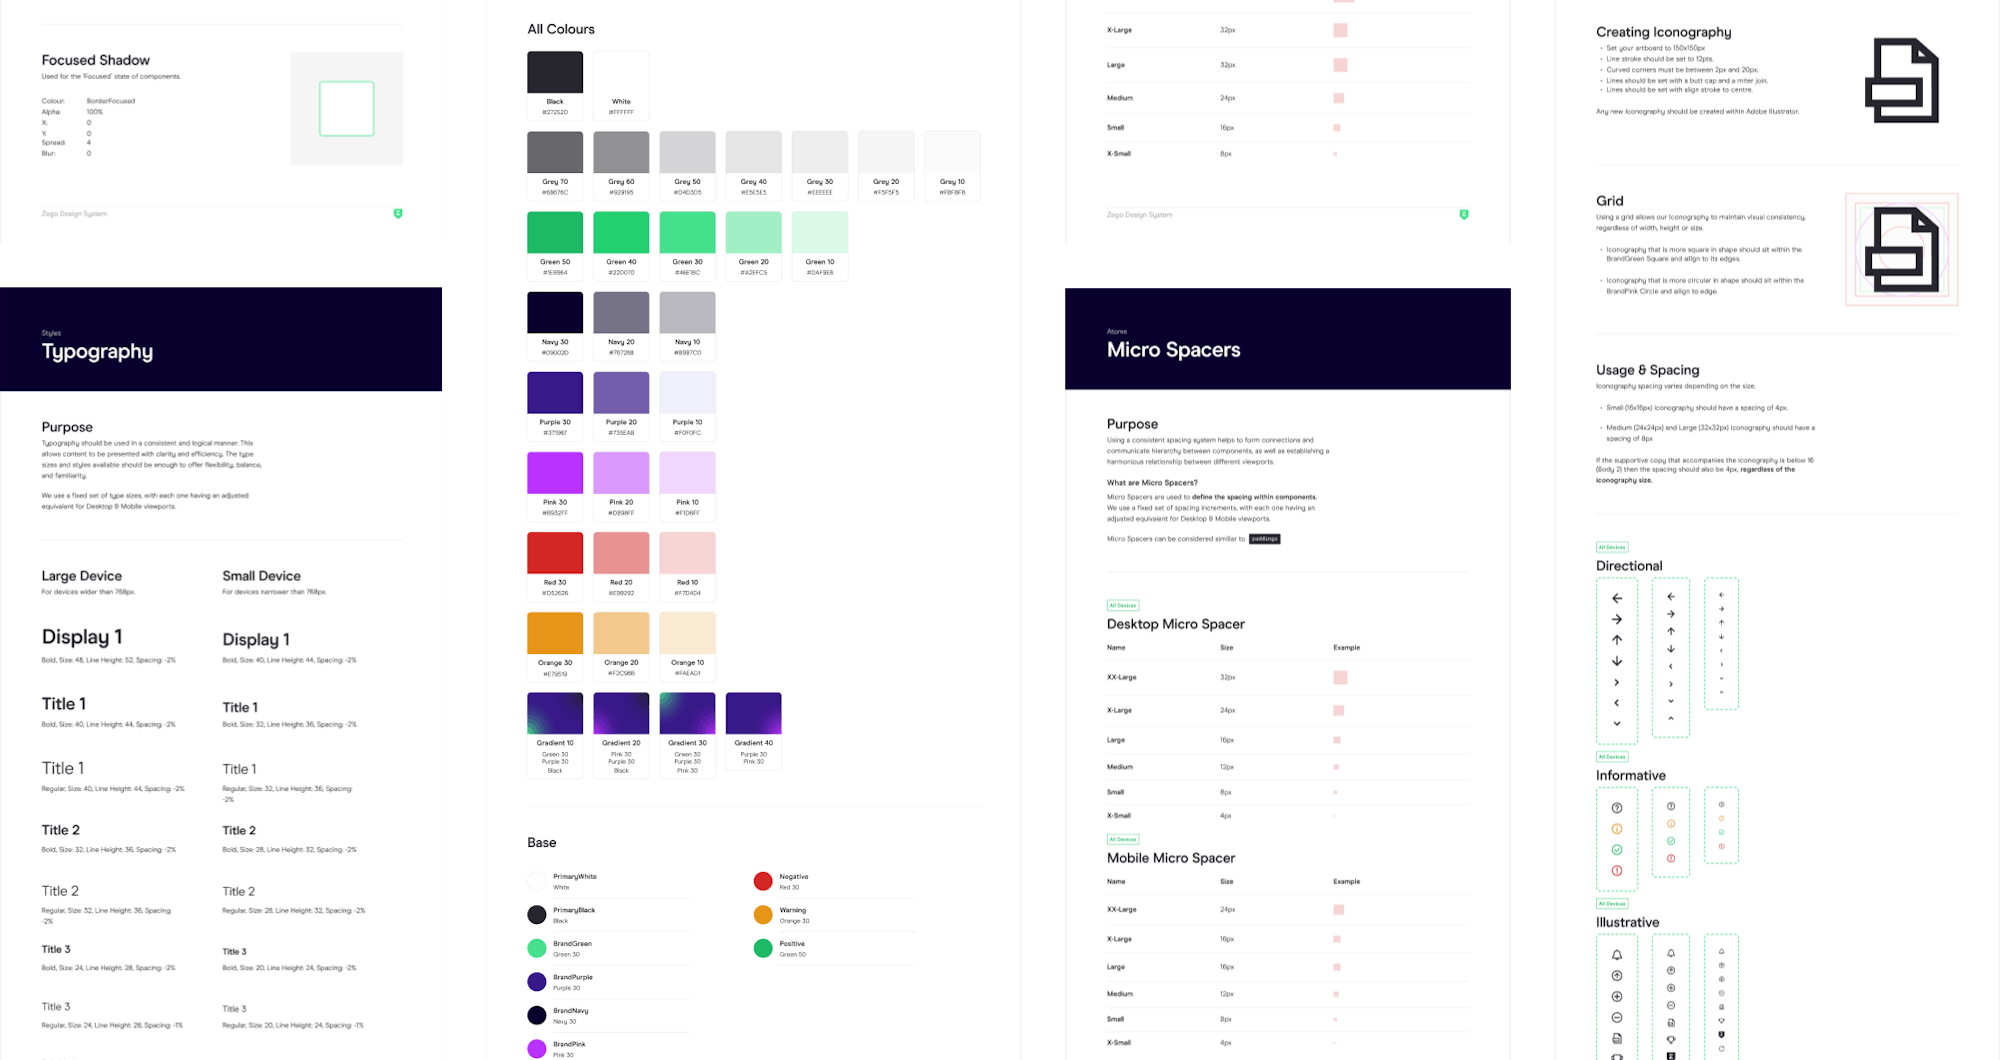Select the largest green checkmark Informative icon
2000x1060 pixels.
point(1617,850)
